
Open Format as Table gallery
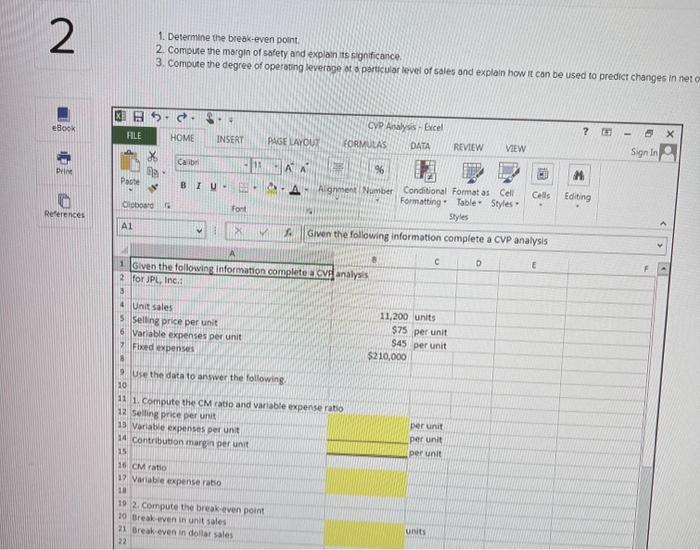471,185
